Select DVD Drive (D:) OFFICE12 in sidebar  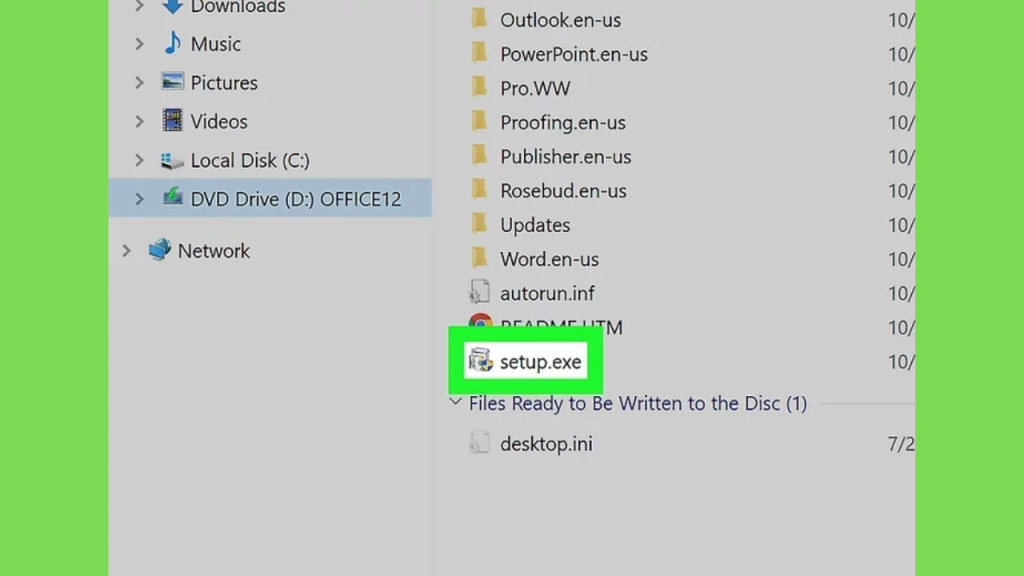tap(296, 199)
